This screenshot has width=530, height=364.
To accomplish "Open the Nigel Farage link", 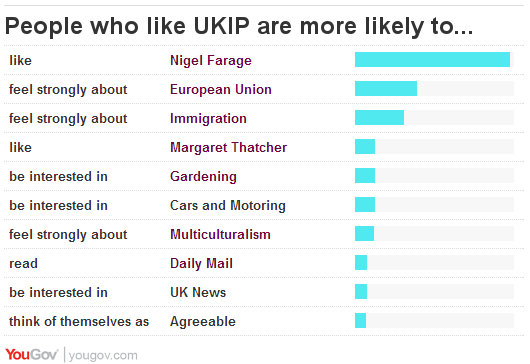I will (211, 60).
